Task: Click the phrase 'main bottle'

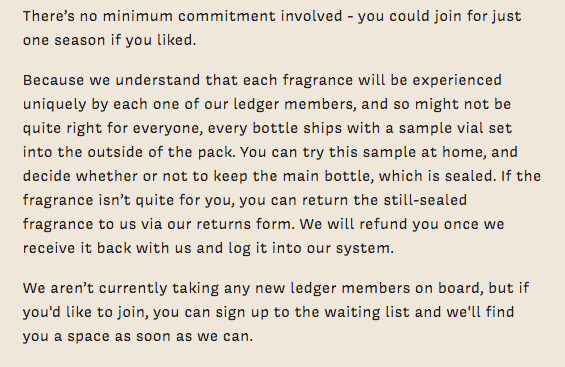Action: (326, 176)
